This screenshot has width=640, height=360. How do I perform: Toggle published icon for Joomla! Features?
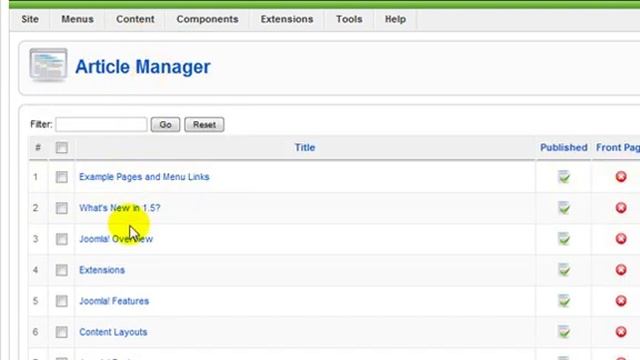click(564, 301)
